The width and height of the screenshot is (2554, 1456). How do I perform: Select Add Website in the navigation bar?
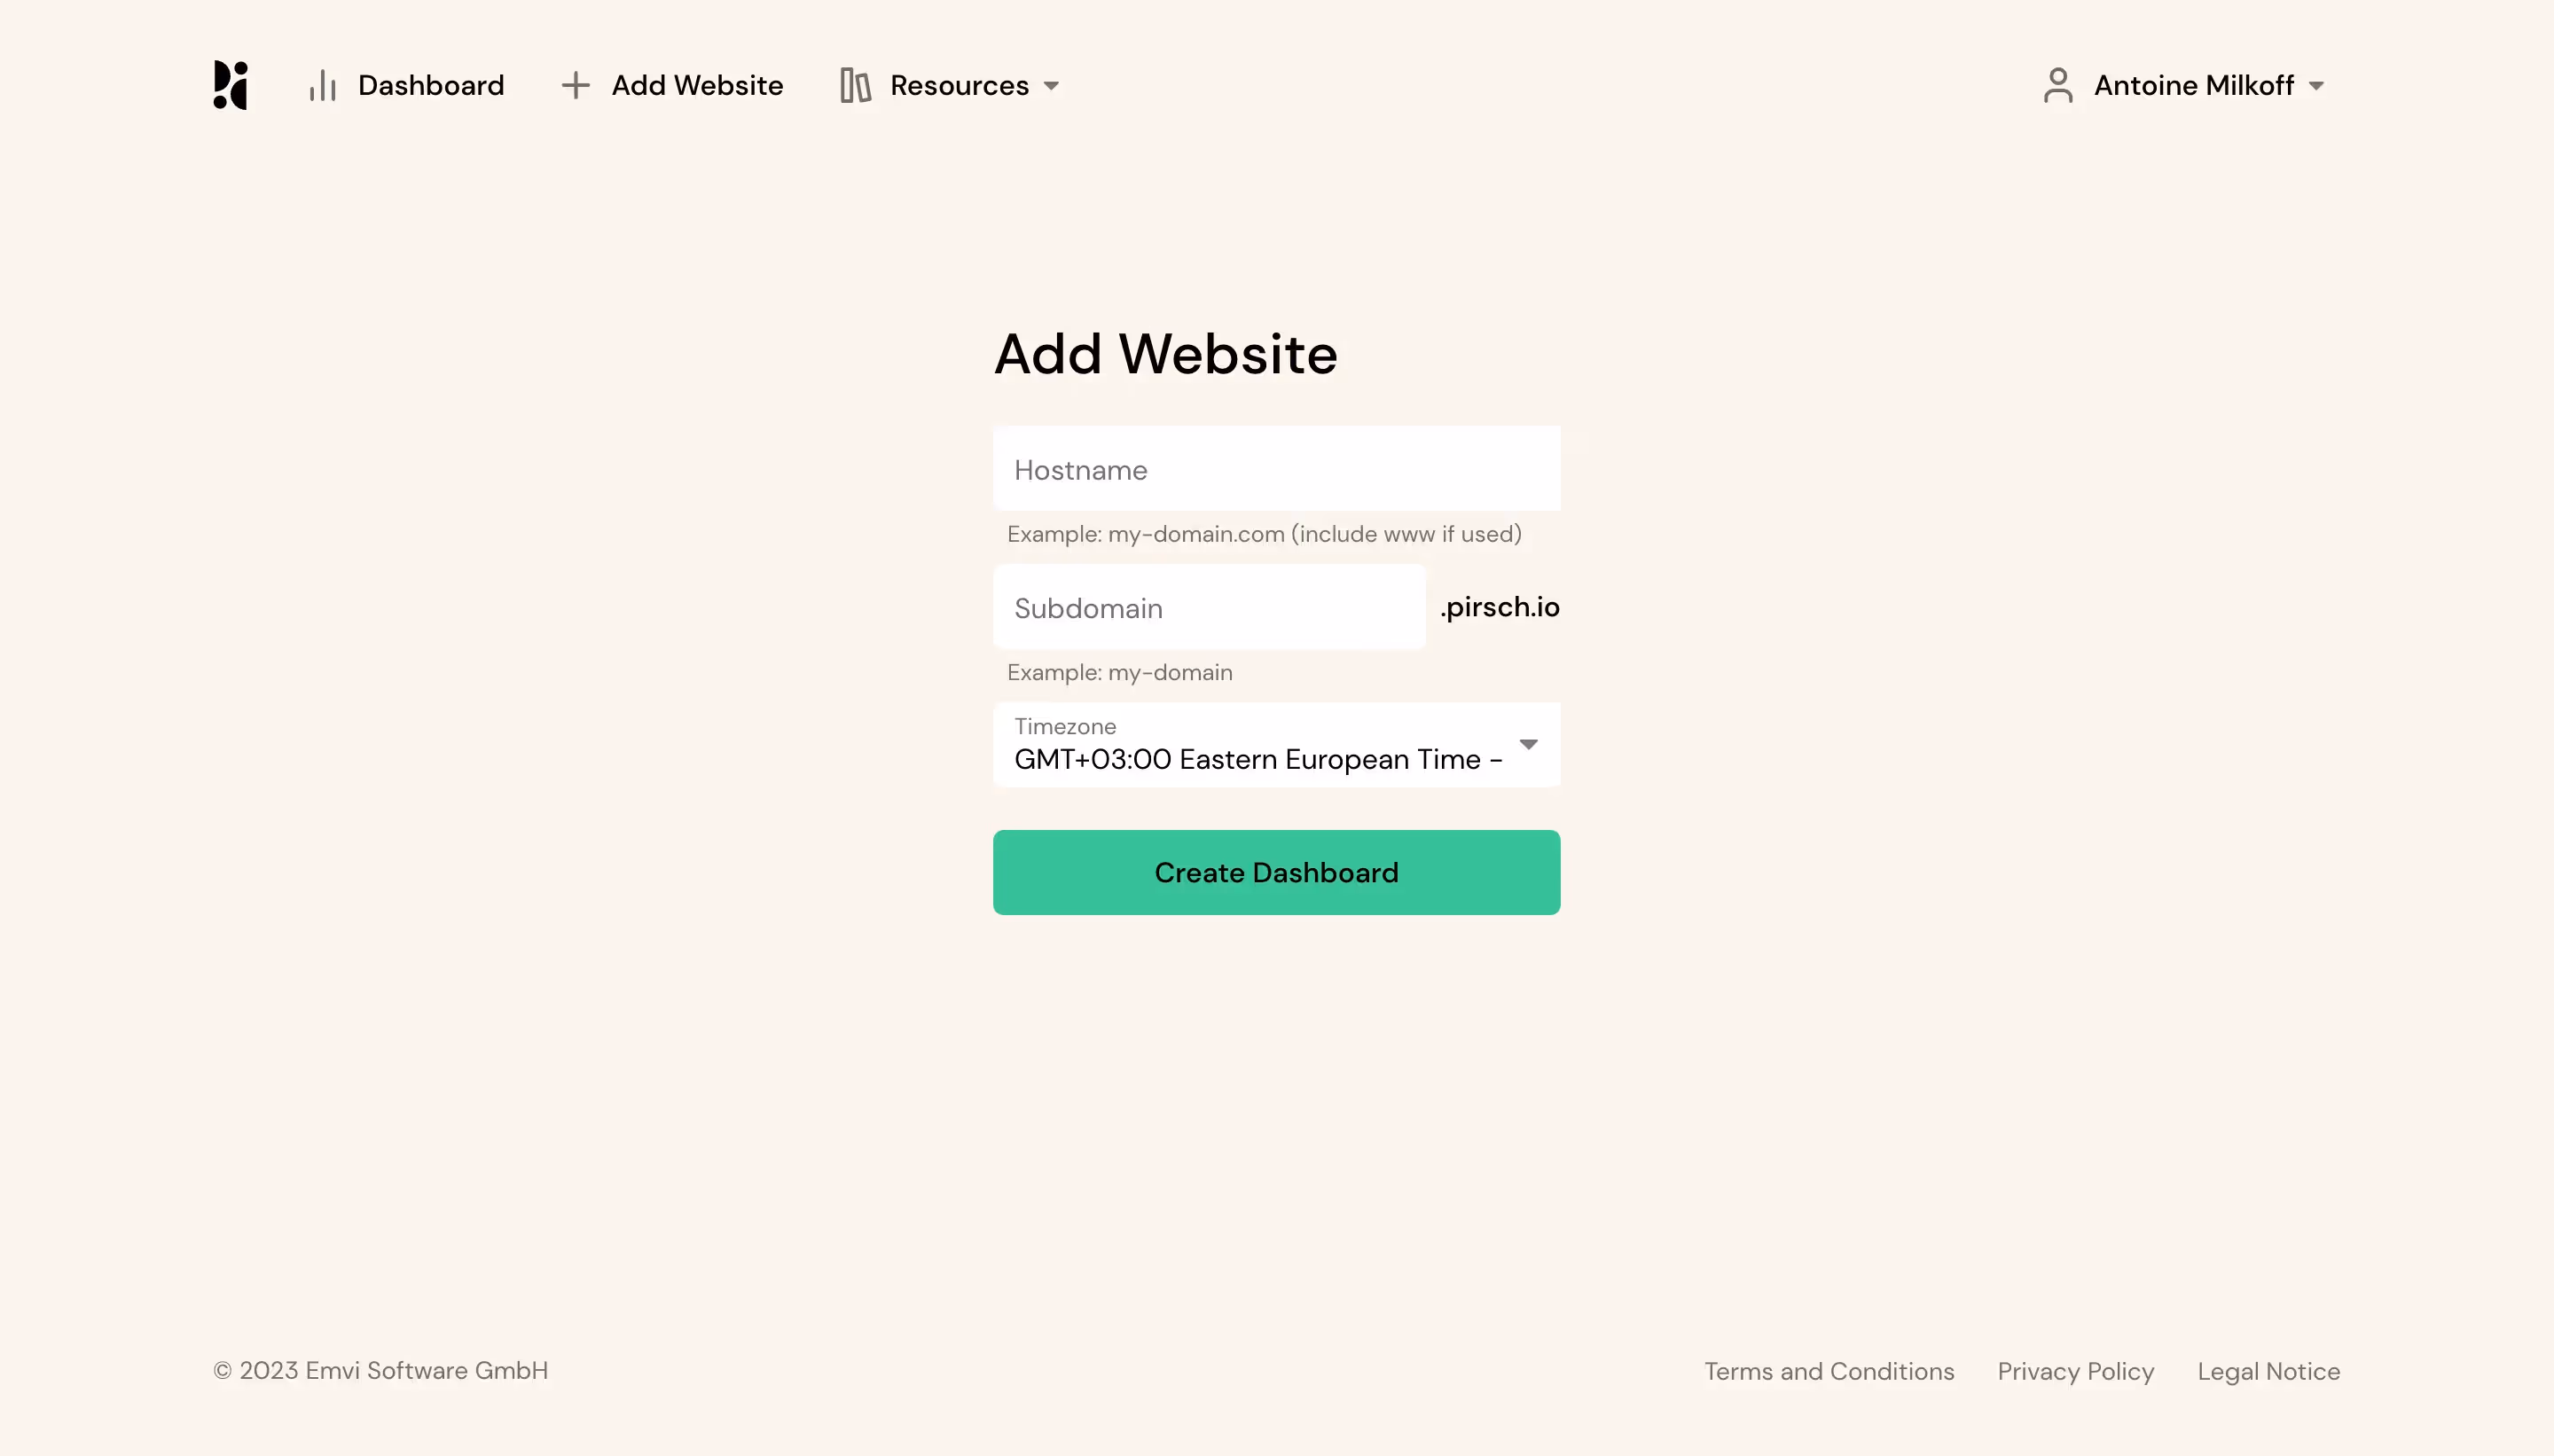[x=697, y=85]
